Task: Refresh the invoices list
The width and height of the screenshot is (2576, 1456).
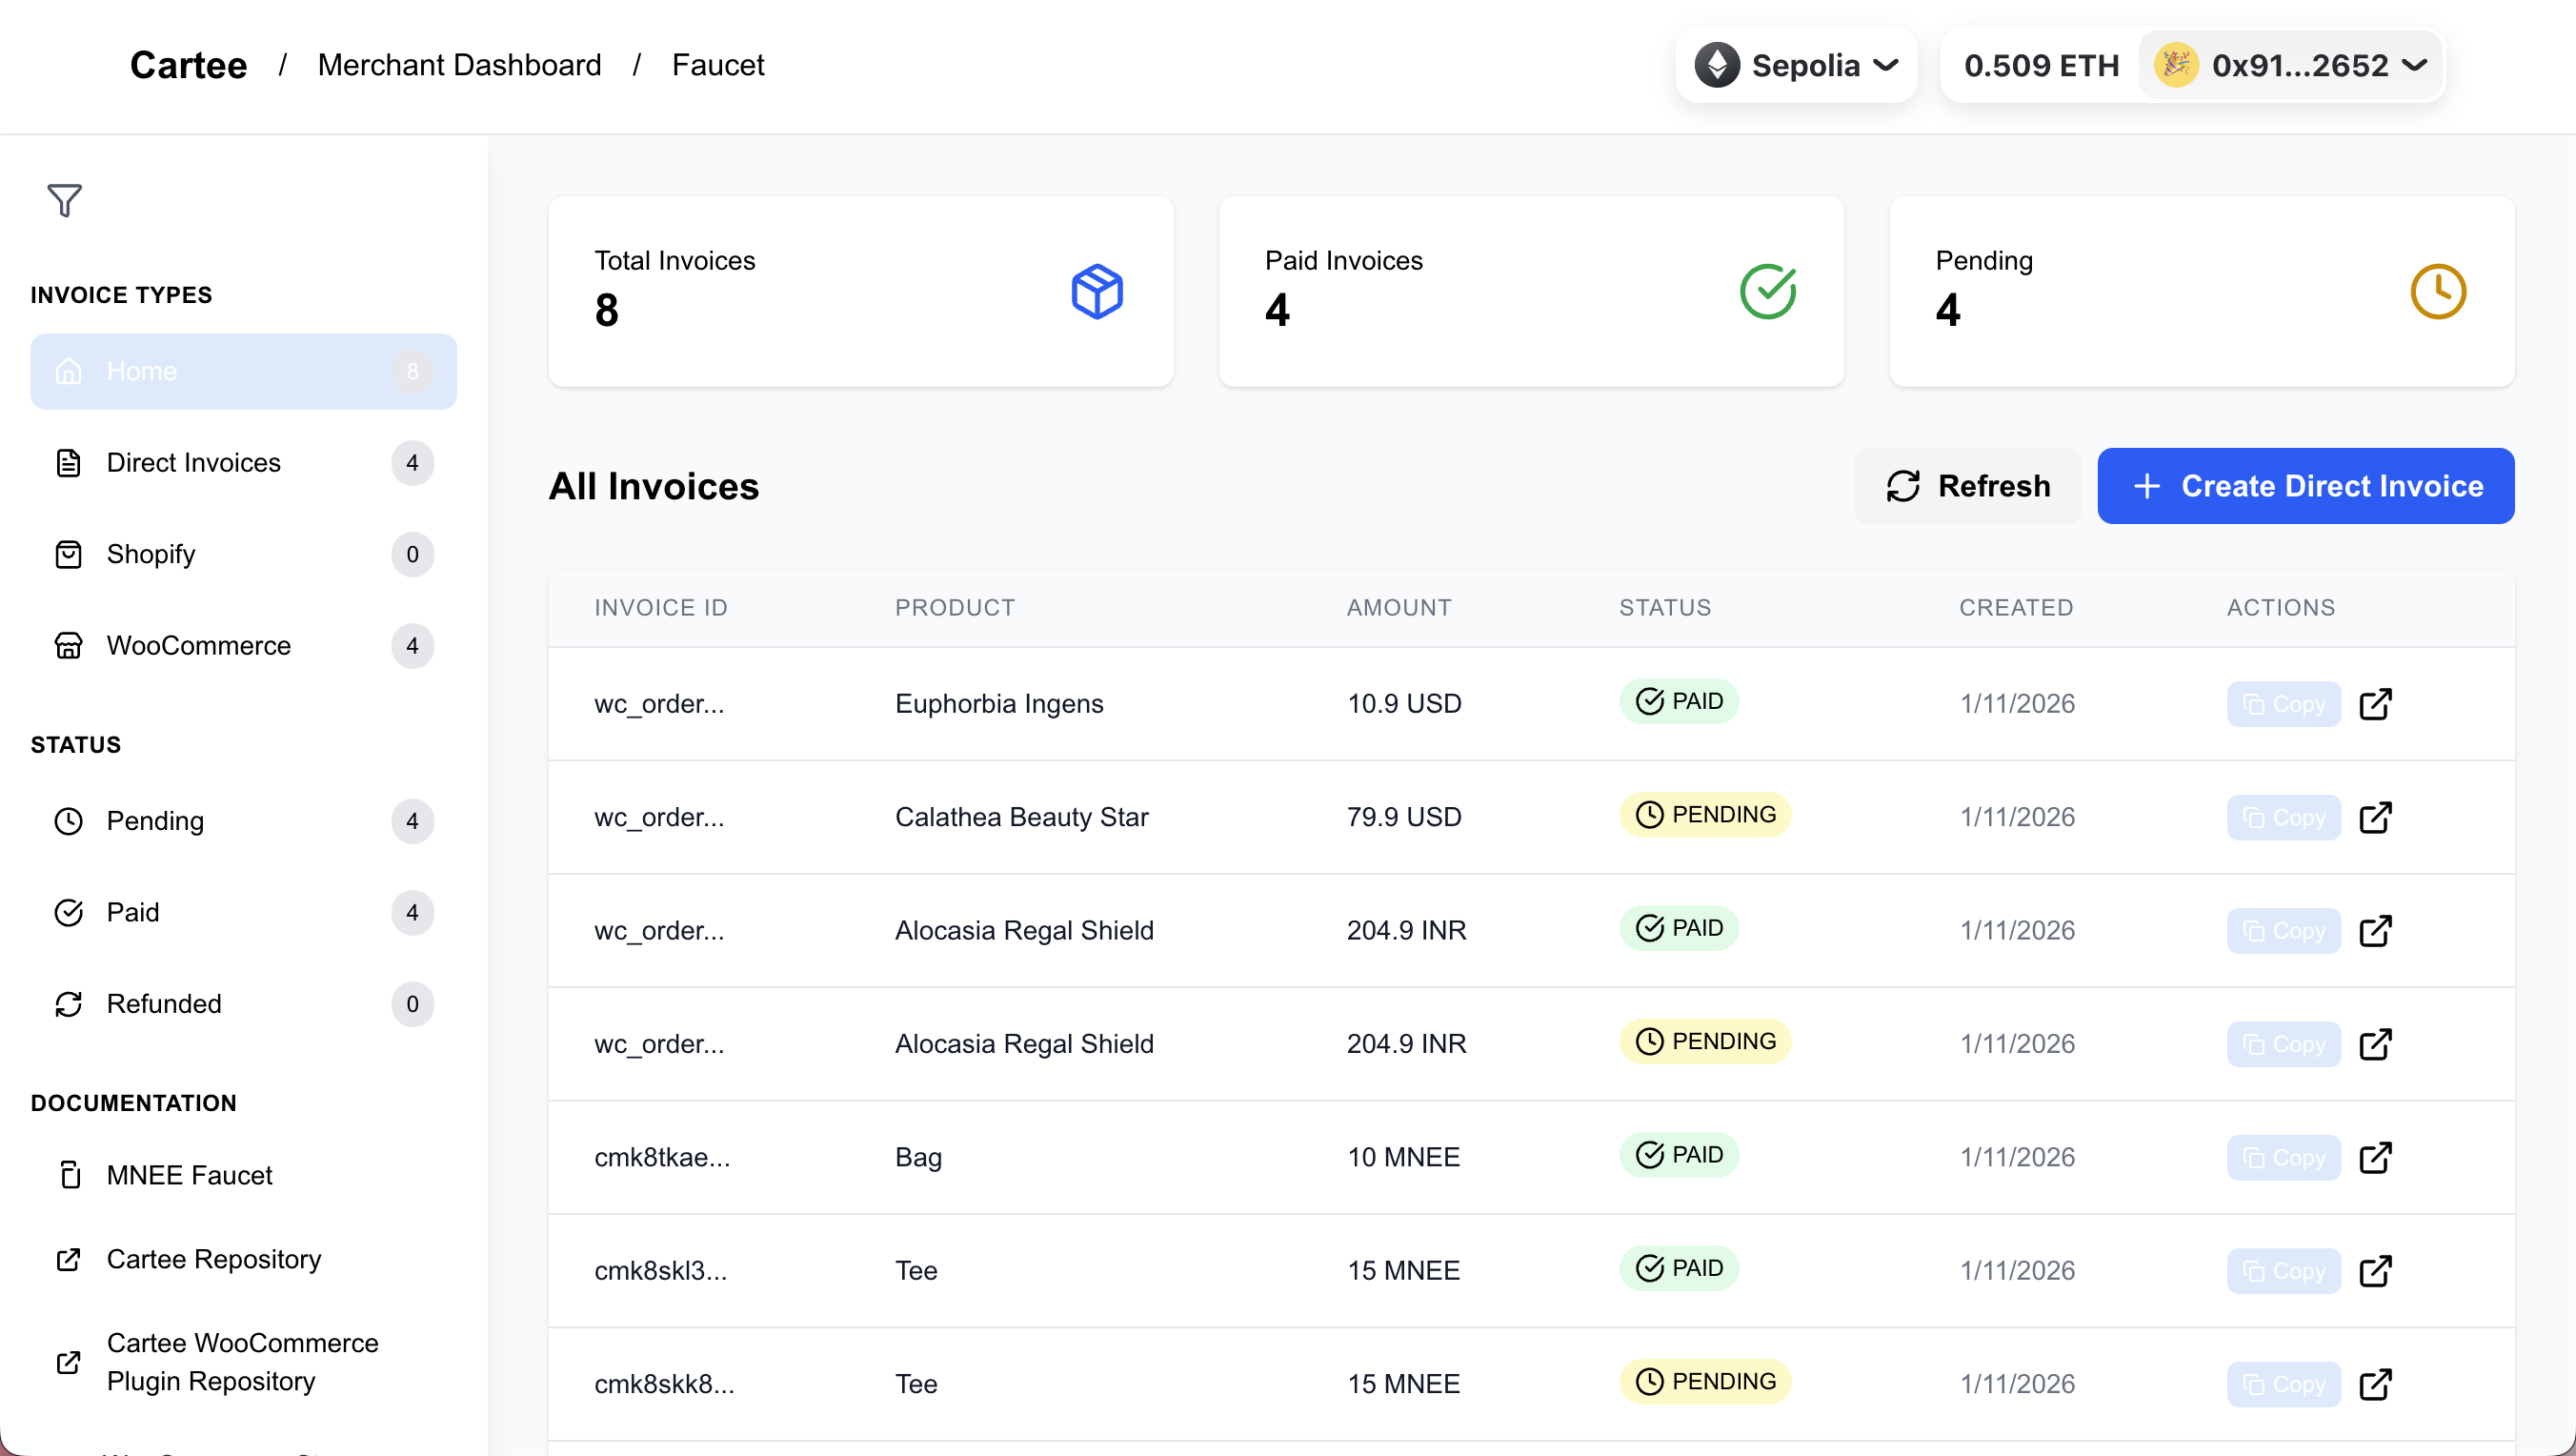Action: (x=1967, y=486)
